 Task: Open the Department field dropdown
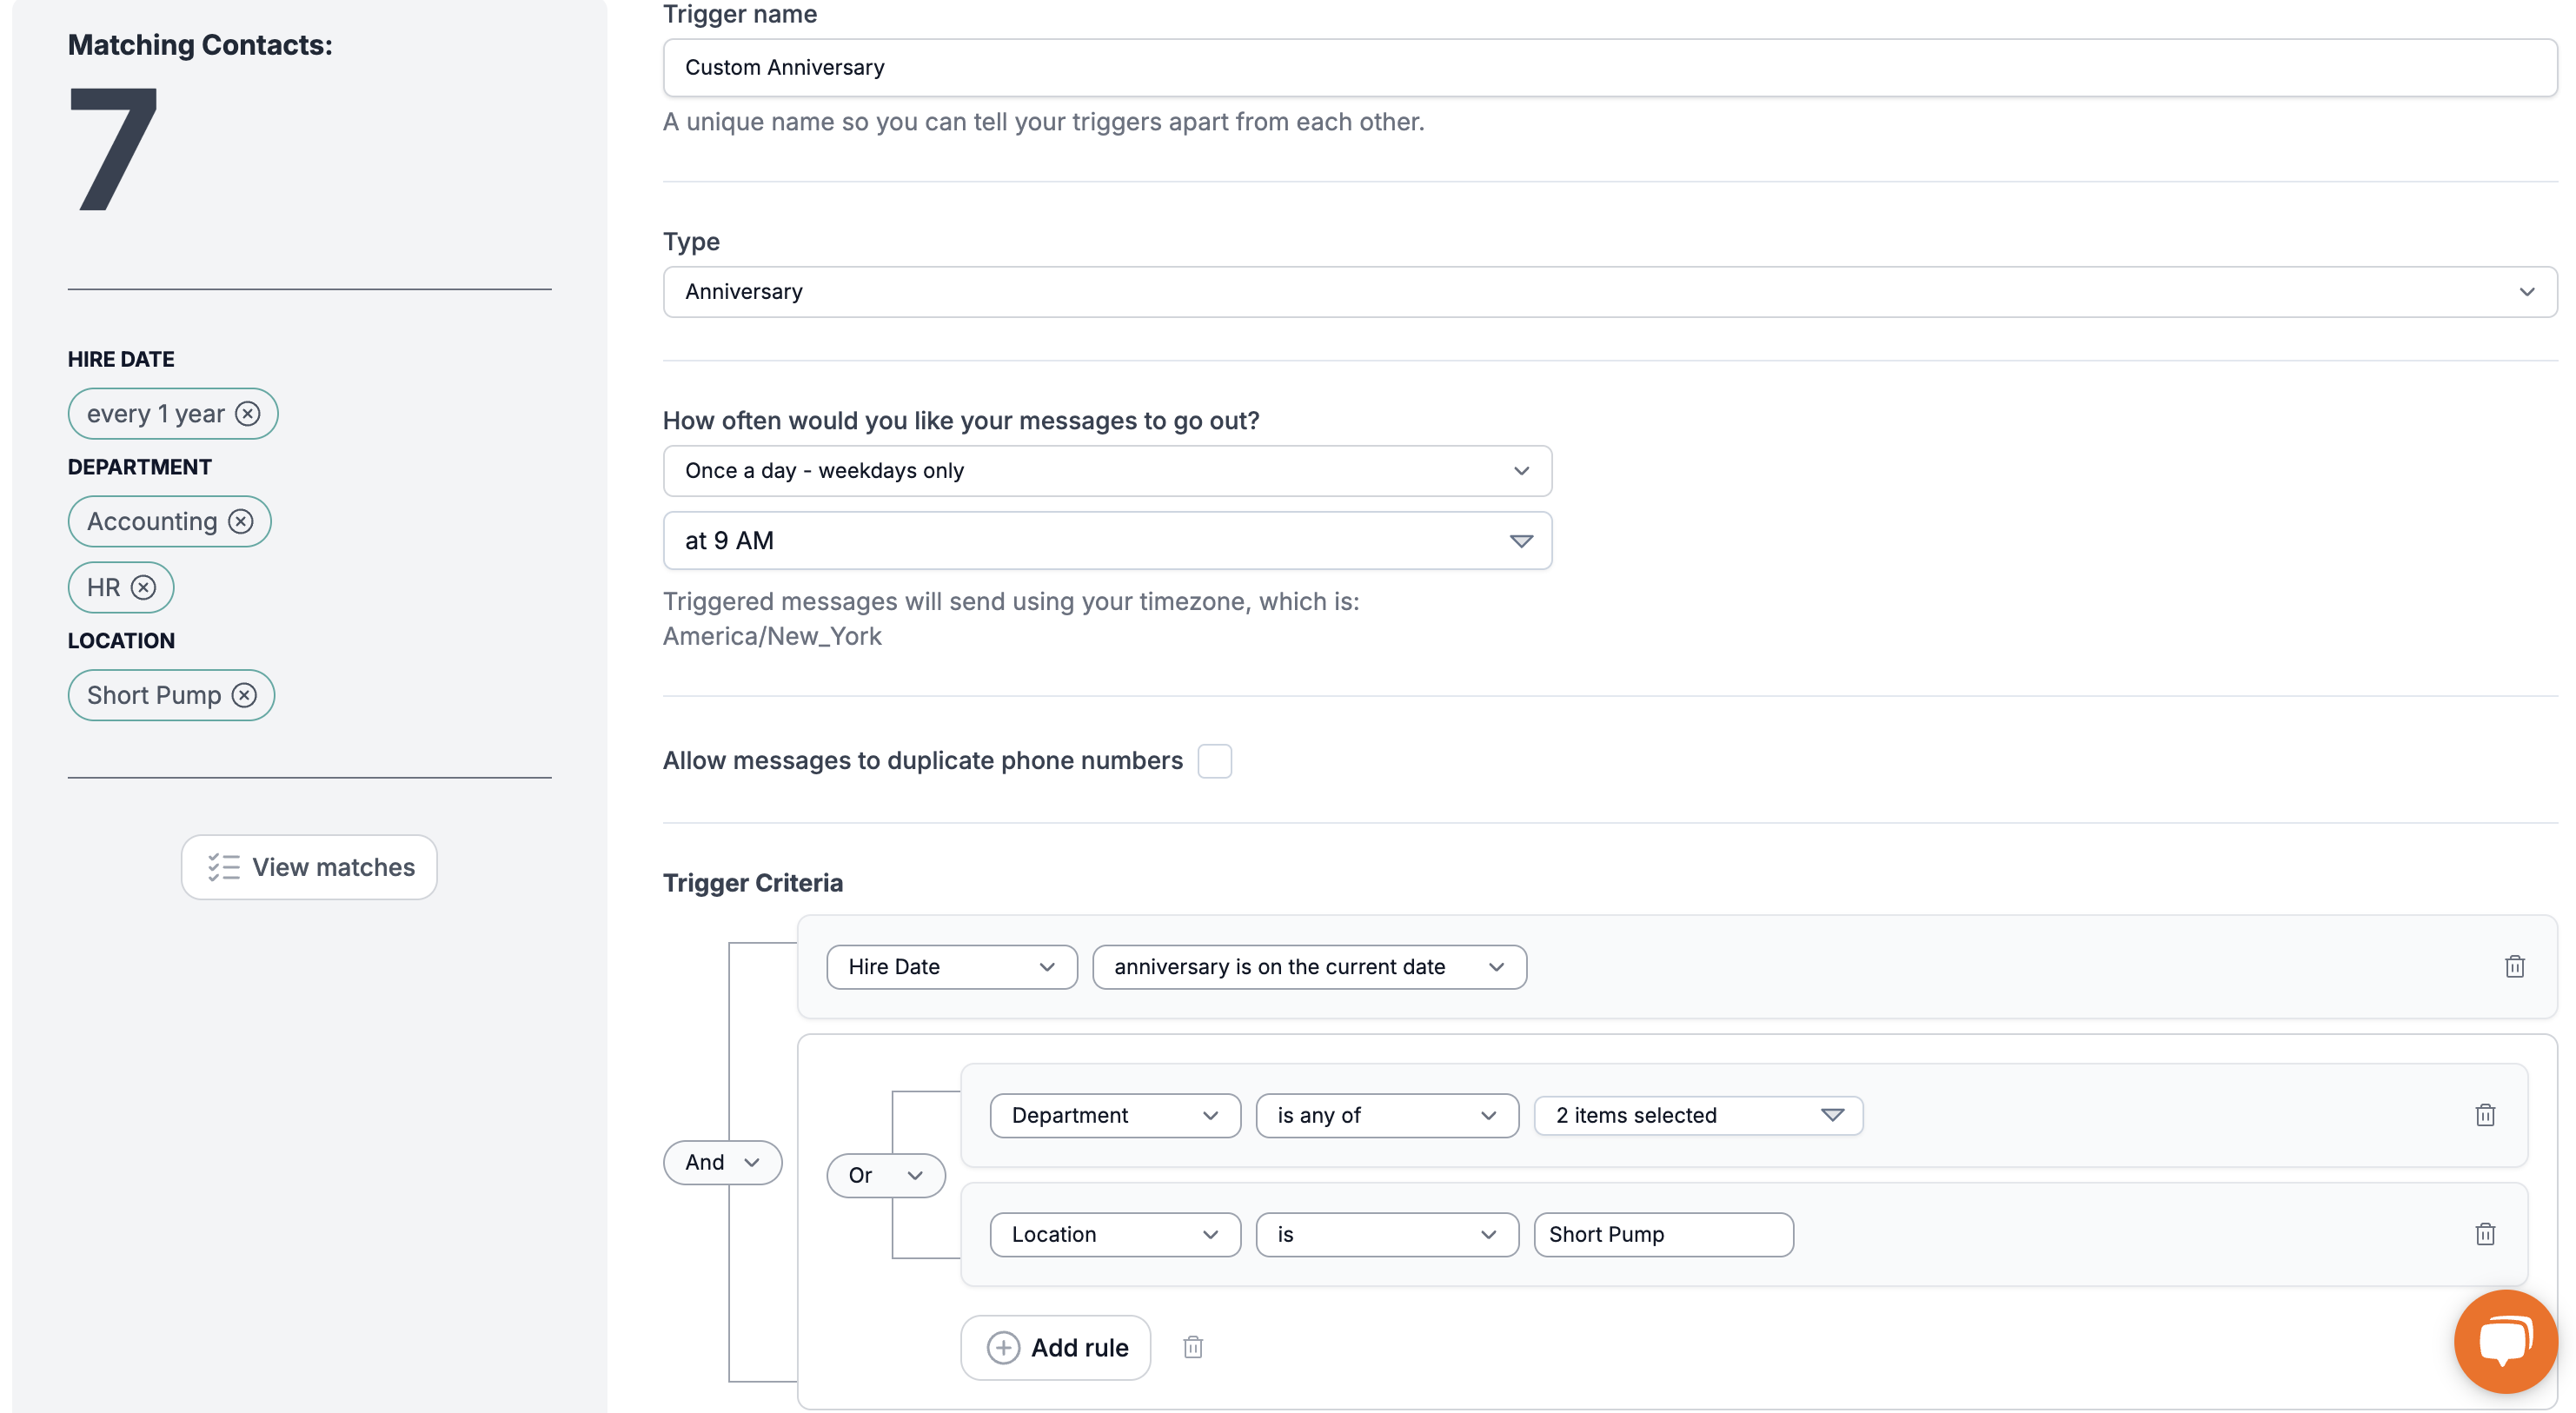tap(1115, 1114)
